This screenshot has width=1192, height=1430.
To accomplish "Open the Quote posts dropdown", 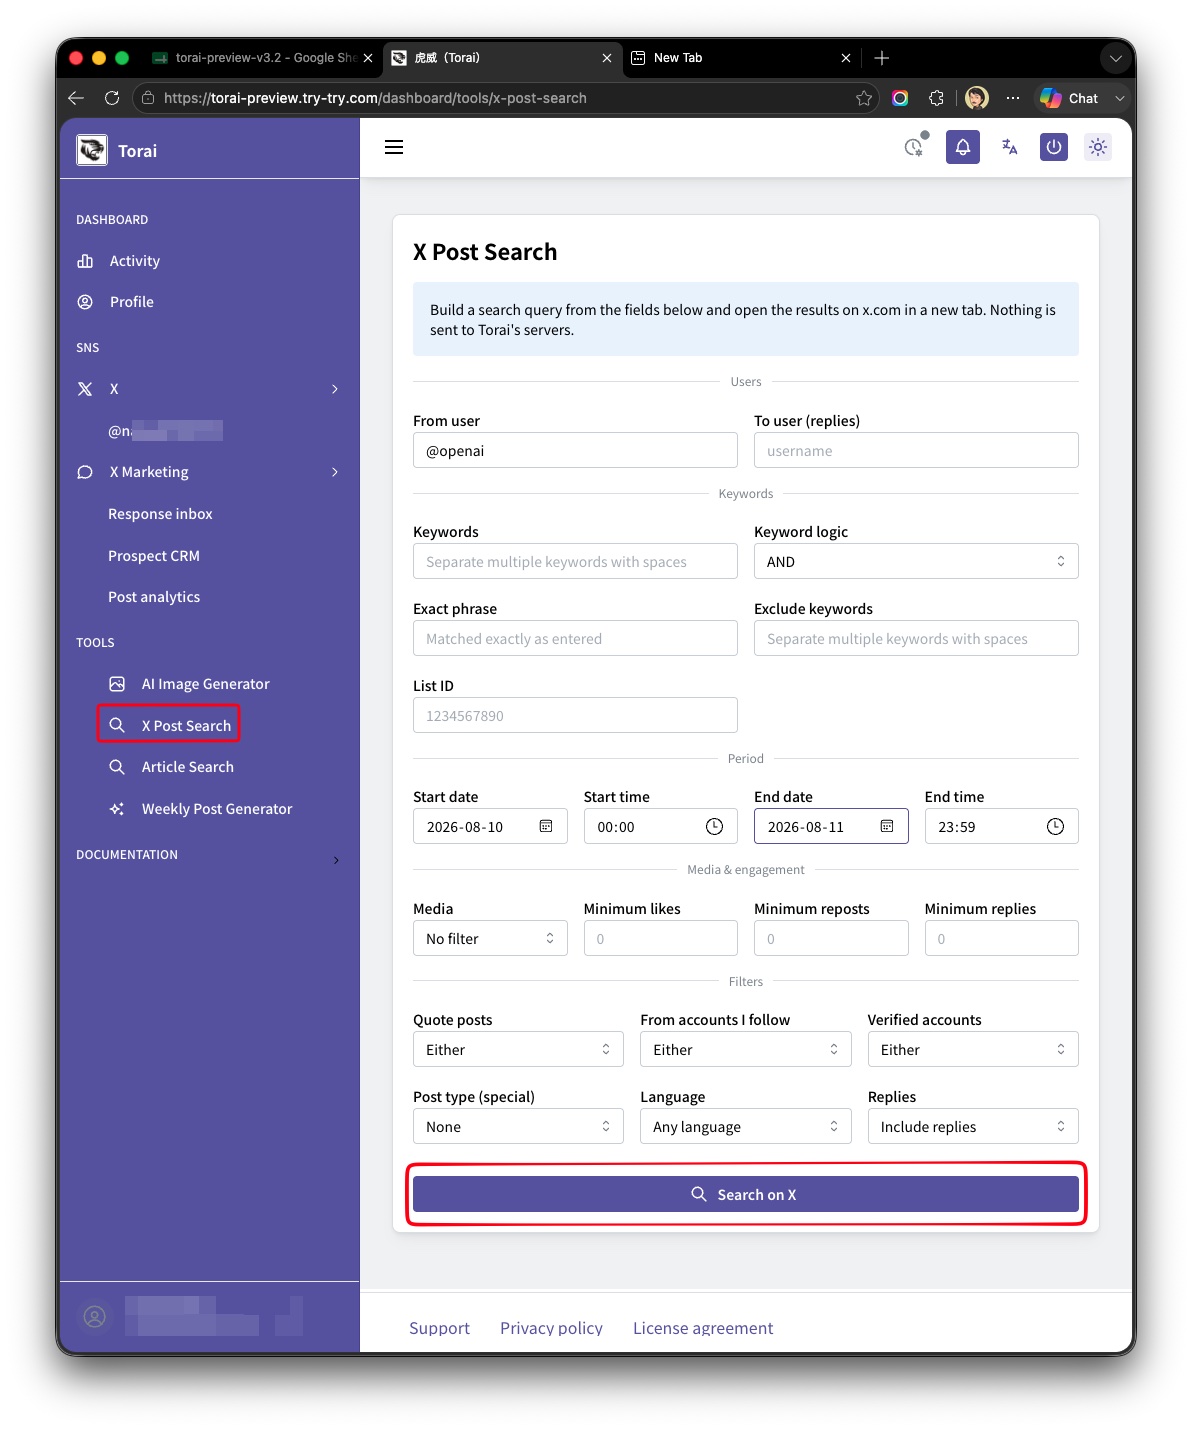I will pyautogui.click(x=518, y=1049).
